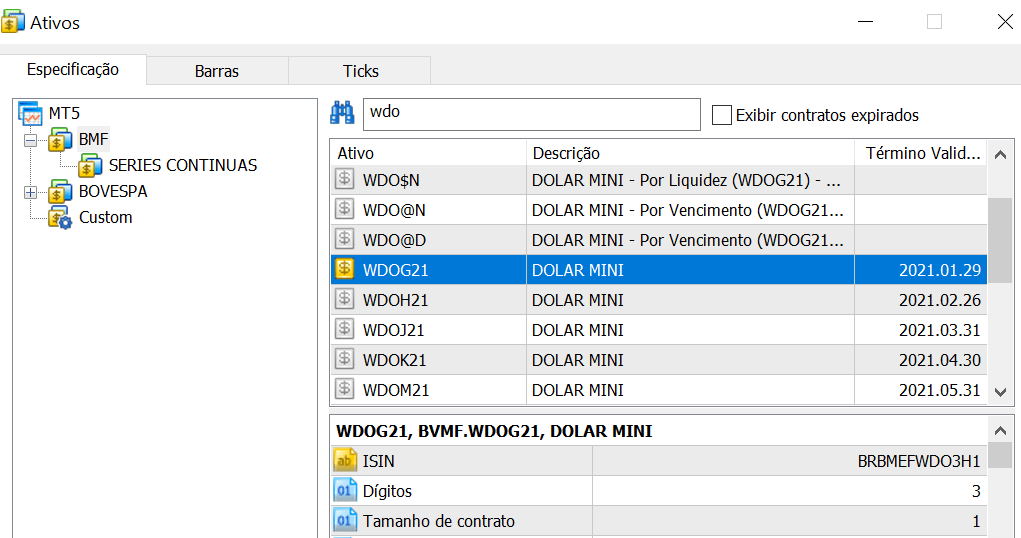
Task: Click the Ativos window title icon
Action: [13, 22]
